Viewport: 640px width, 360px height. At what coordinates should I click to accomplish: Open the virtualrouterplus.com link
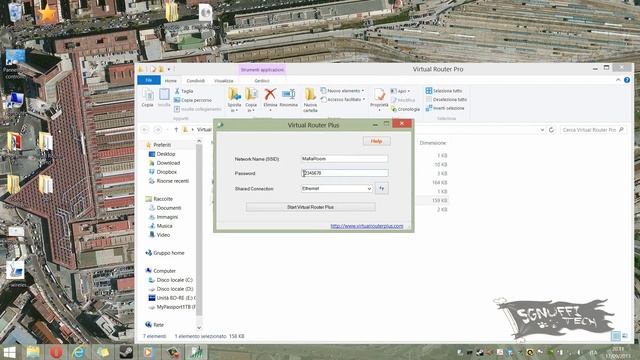click(367, 226)
